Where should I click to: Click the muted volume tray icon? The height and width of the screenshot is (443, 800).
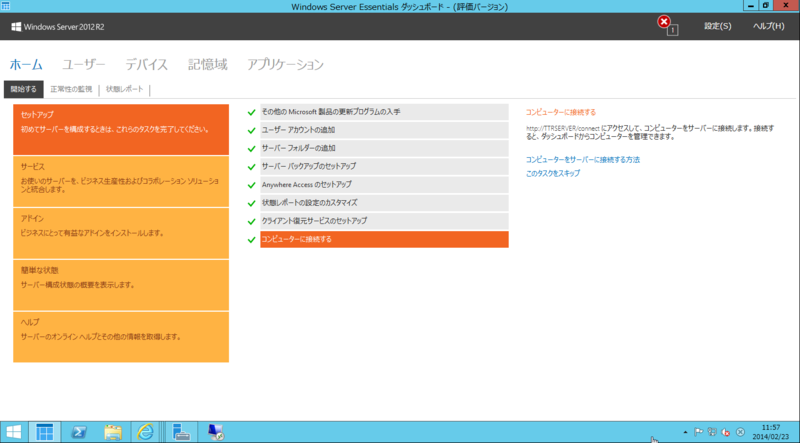click(x=726, y=432)
